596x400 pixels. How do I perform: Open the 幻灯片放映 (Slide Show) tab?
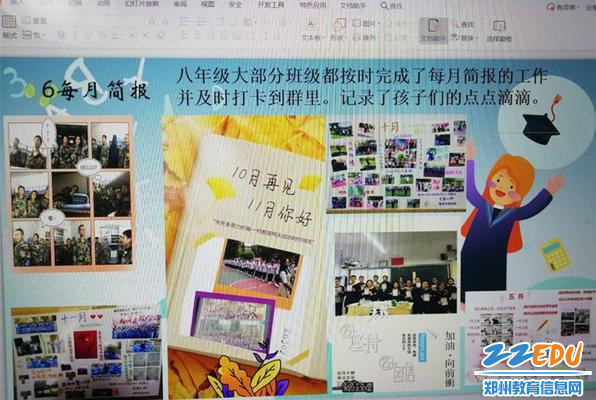tap(142, 4)
